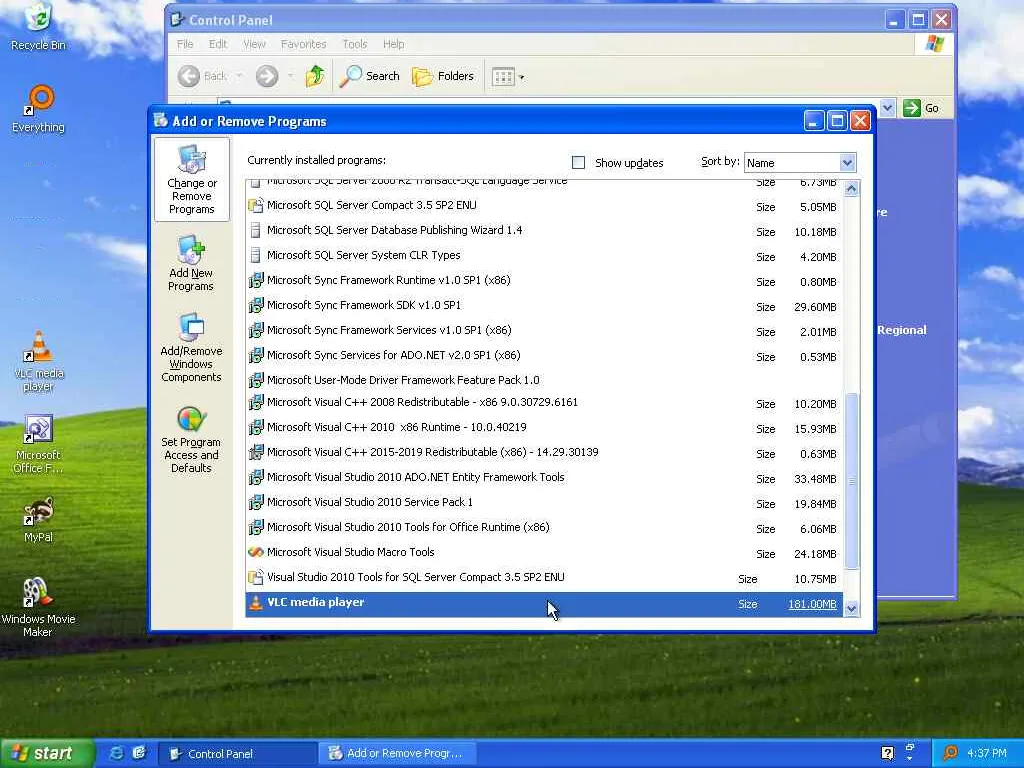Click the Start button
Viewport: 1024px width, 768px height.
[x=46, y=753]
